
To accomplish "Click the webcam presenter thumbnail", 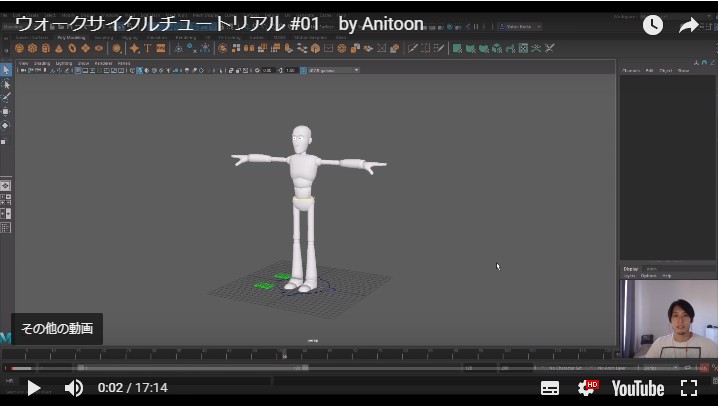I will click(669, 319).
